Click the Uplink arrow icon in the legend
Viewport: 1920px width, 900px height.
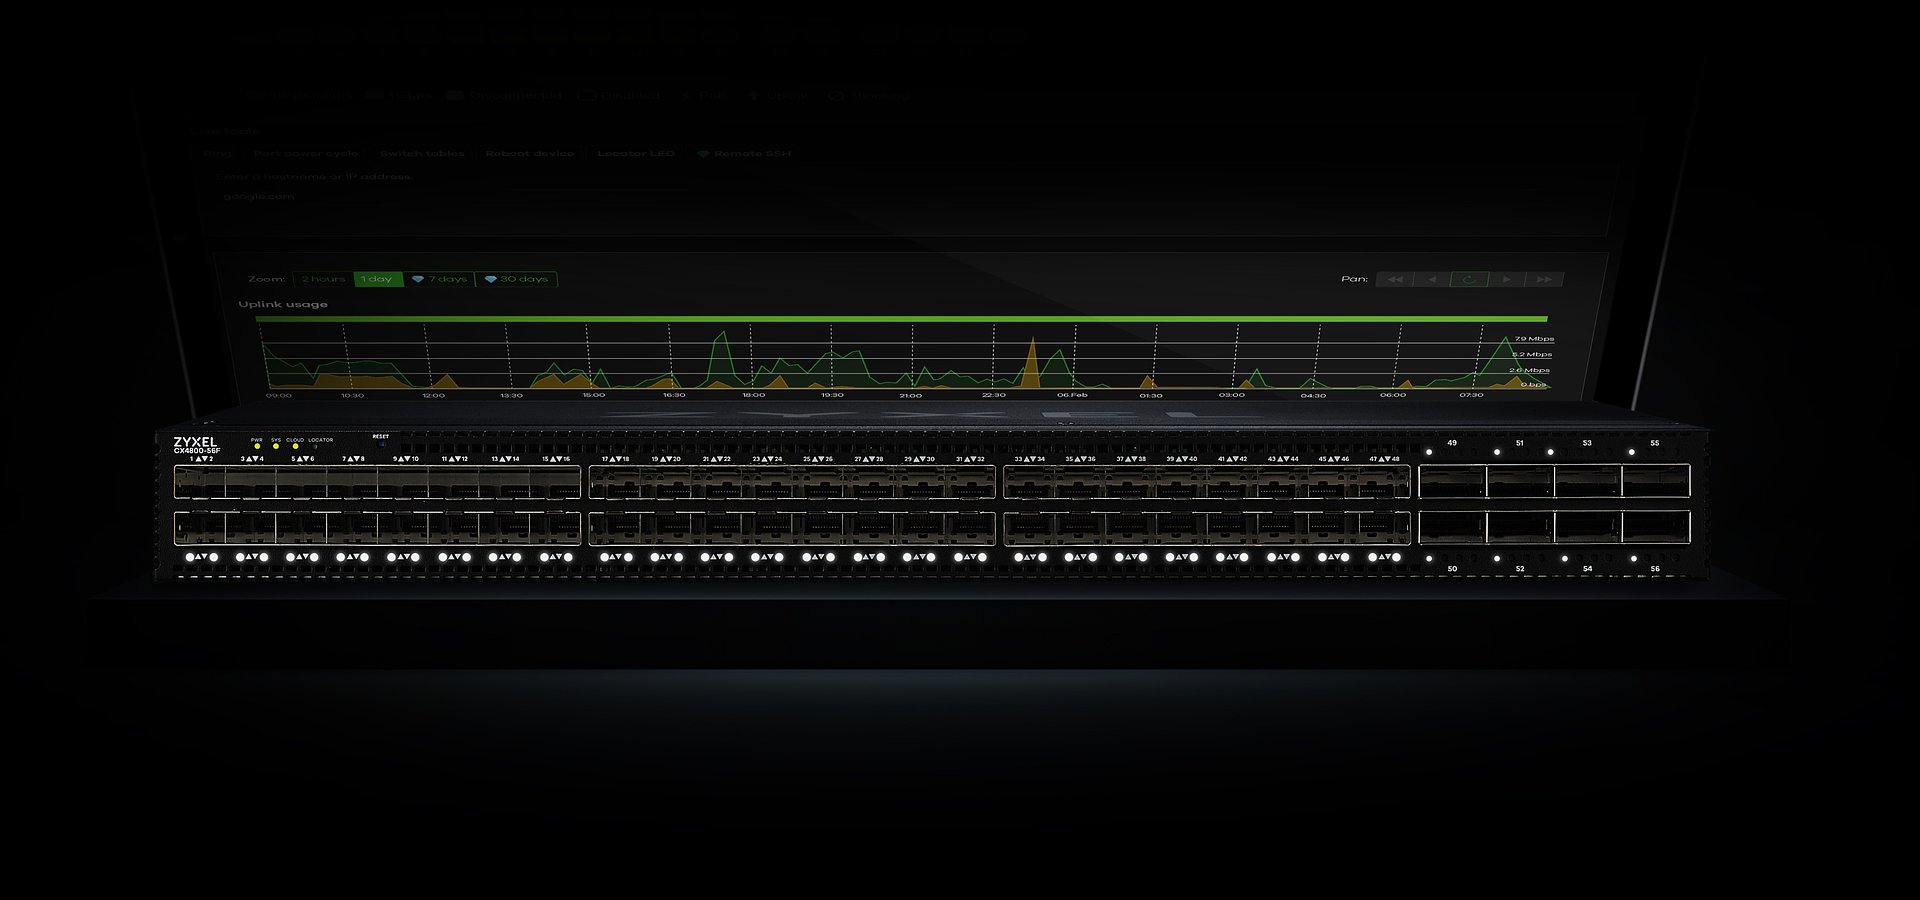753,95
